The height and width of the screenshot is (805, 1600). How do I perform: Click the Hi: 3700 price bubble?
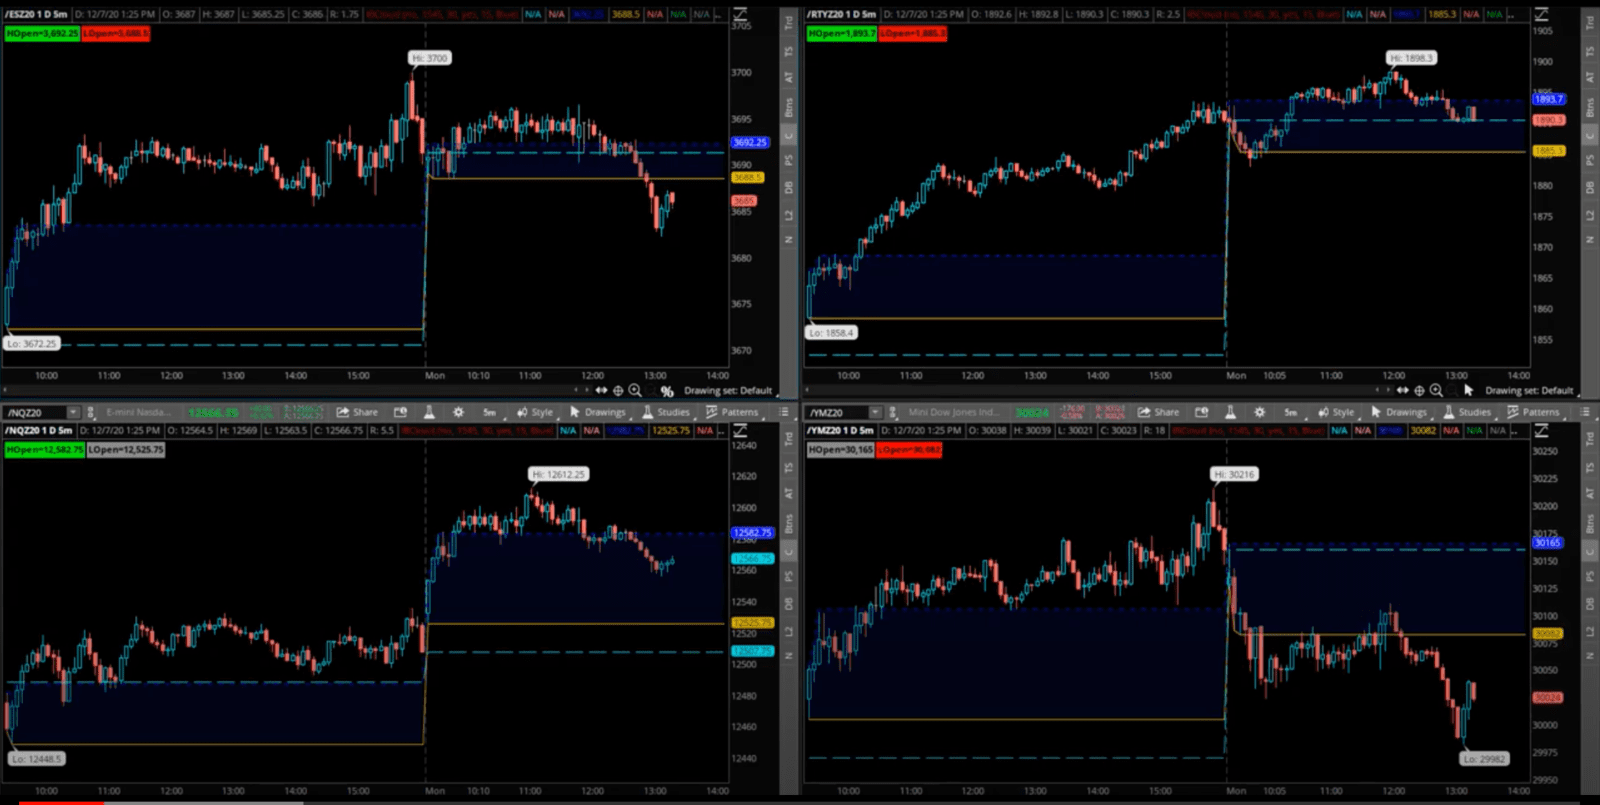click(x=430, y=58)
